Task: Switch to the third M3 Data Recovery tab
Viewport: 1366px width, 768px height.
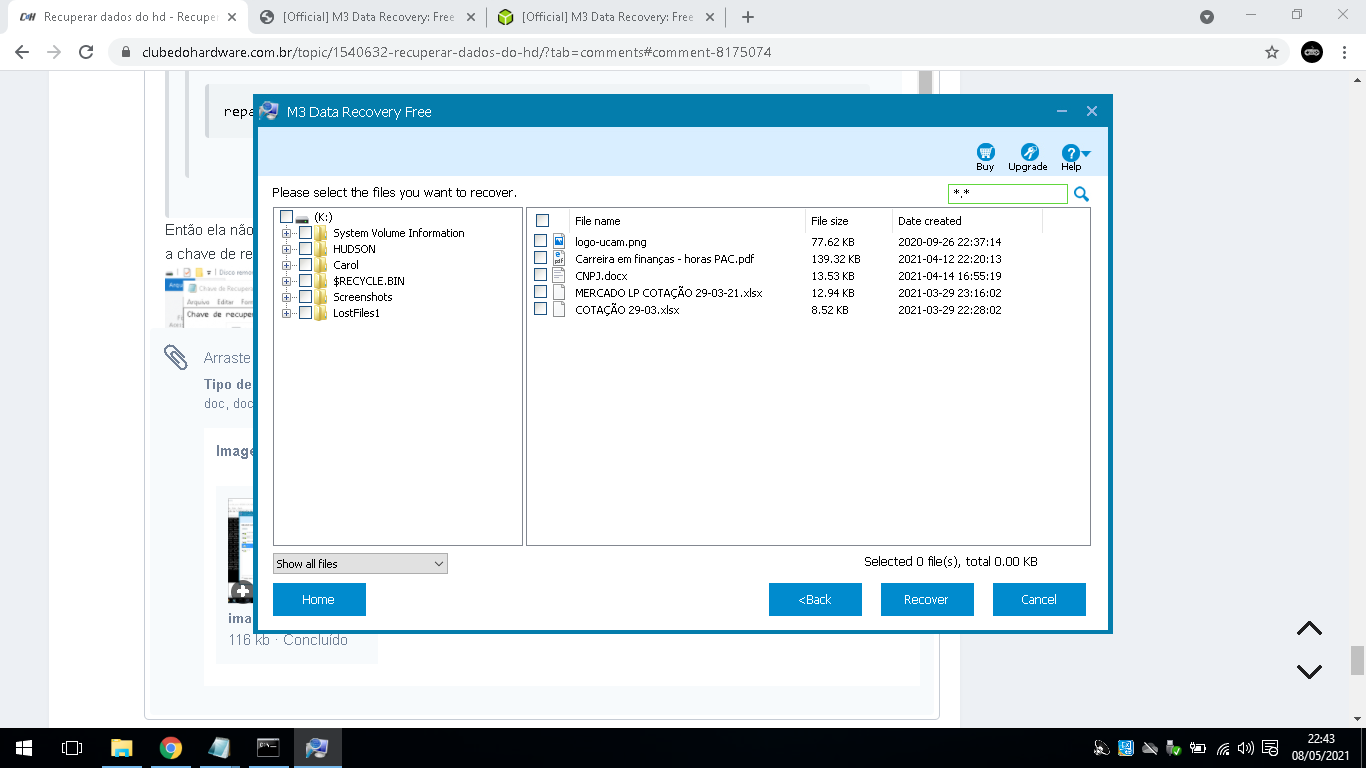Action: 606,17
